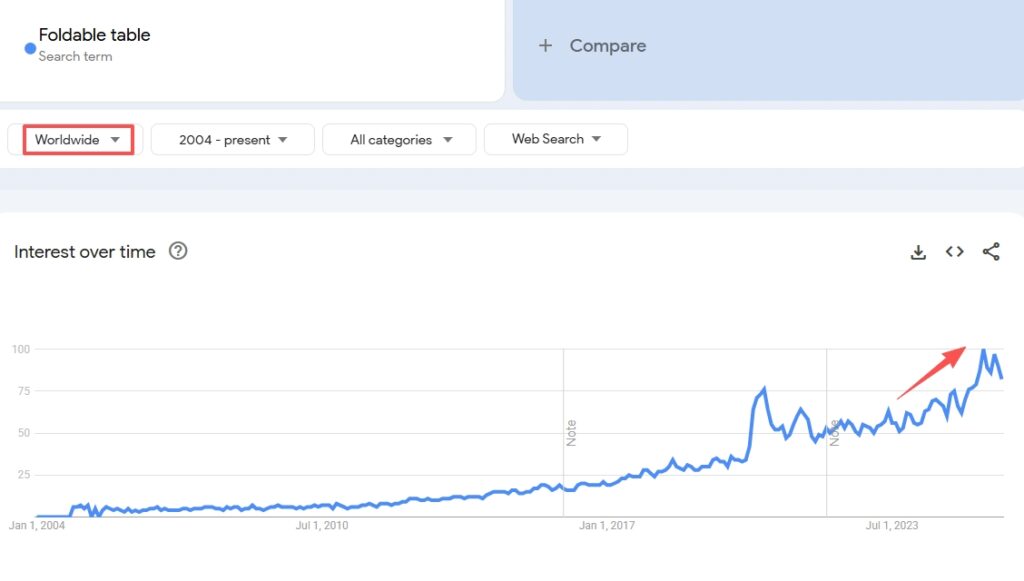
Task: Click the share chart icon
Action: coord(991,252)
